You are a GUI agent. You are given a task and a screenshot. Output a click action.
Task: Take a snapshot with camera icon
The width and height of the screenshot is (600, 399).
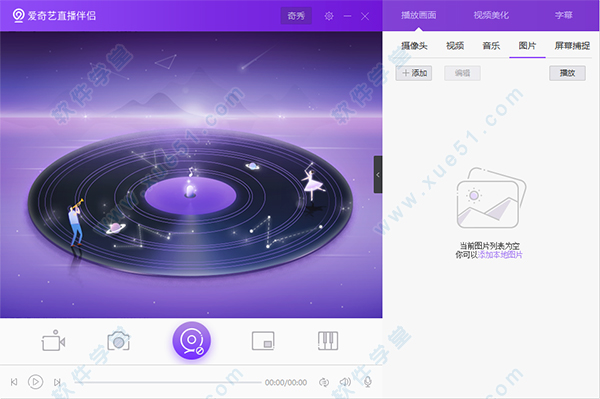click(119, 340)
